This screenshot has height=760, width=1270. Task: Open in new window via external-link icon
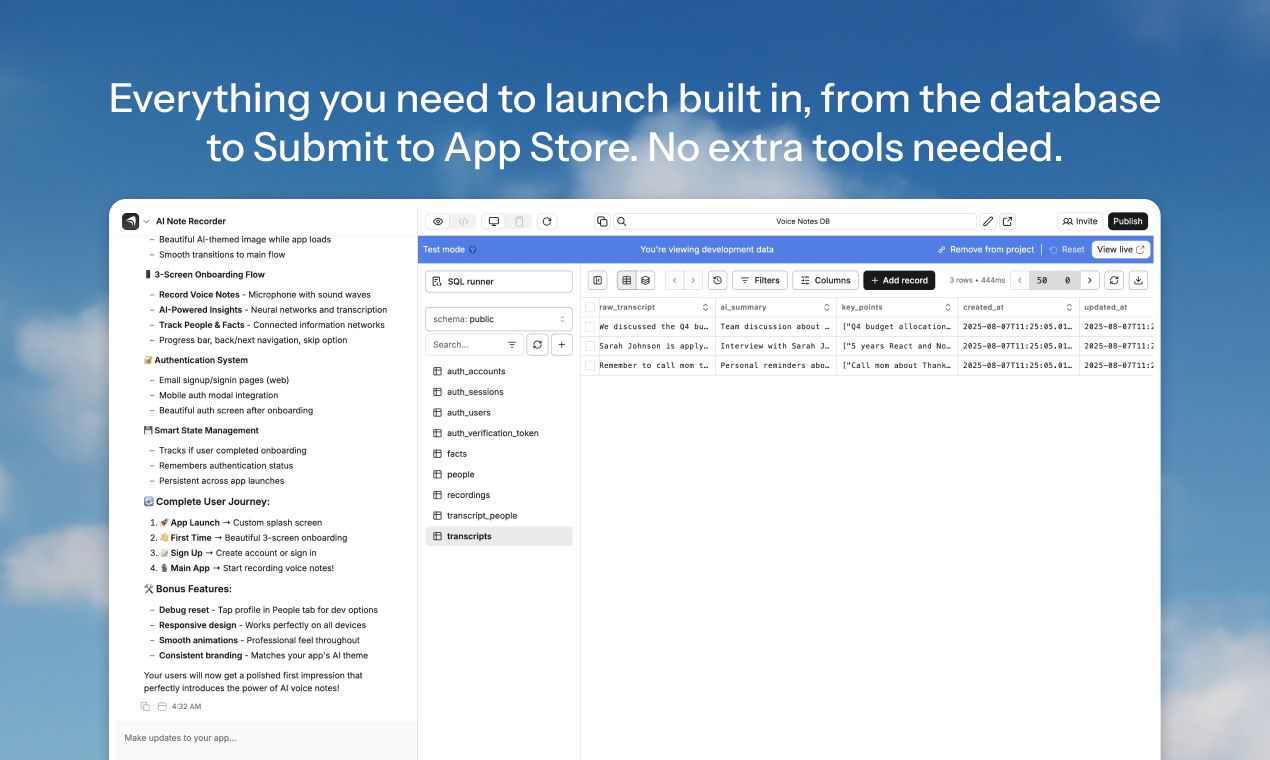(1007, 221)
